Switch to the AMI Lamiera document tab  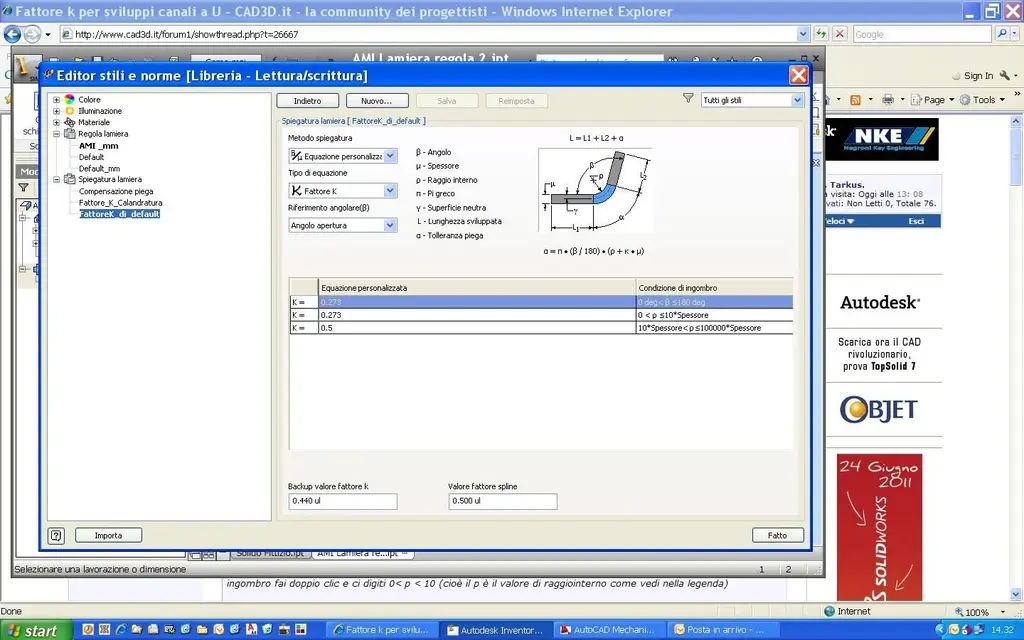[x=361, y=554]
